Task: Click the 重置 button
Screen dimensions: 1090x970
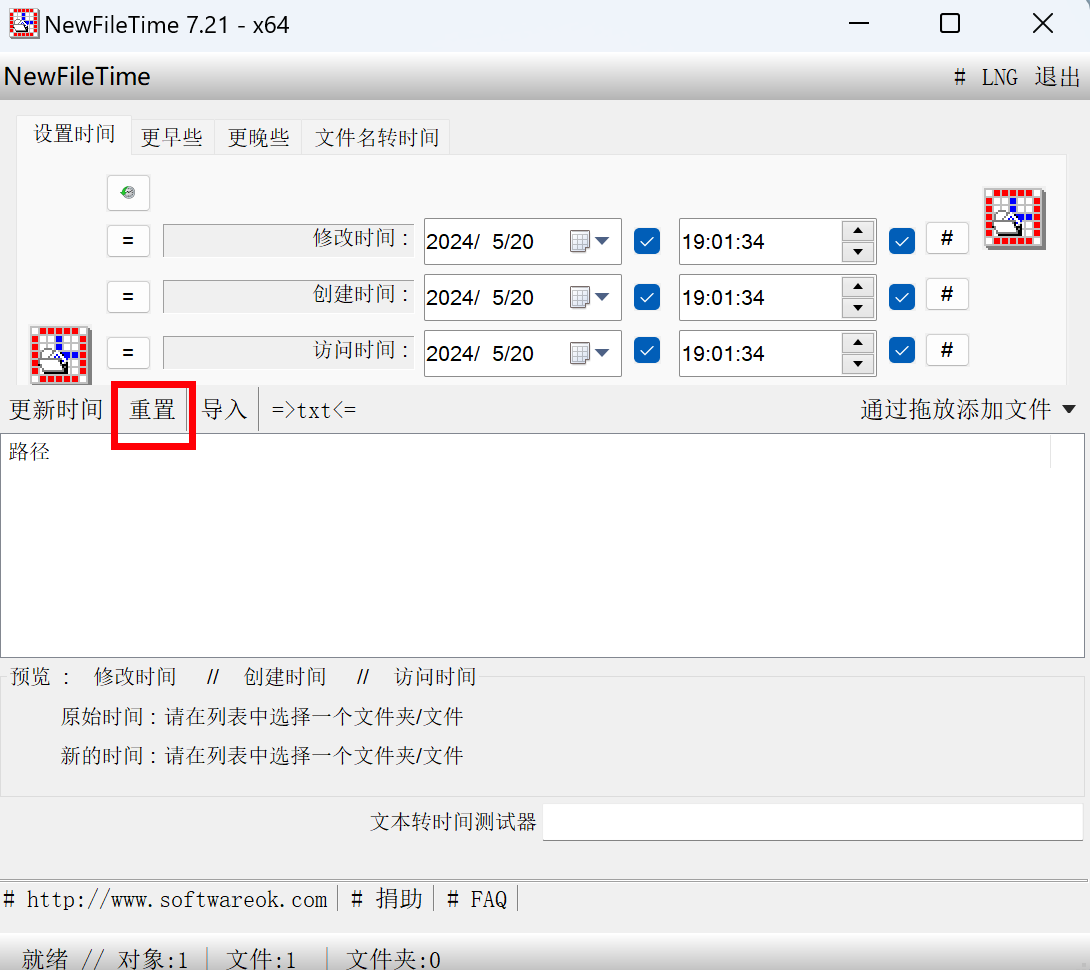Action: (152, 409)
